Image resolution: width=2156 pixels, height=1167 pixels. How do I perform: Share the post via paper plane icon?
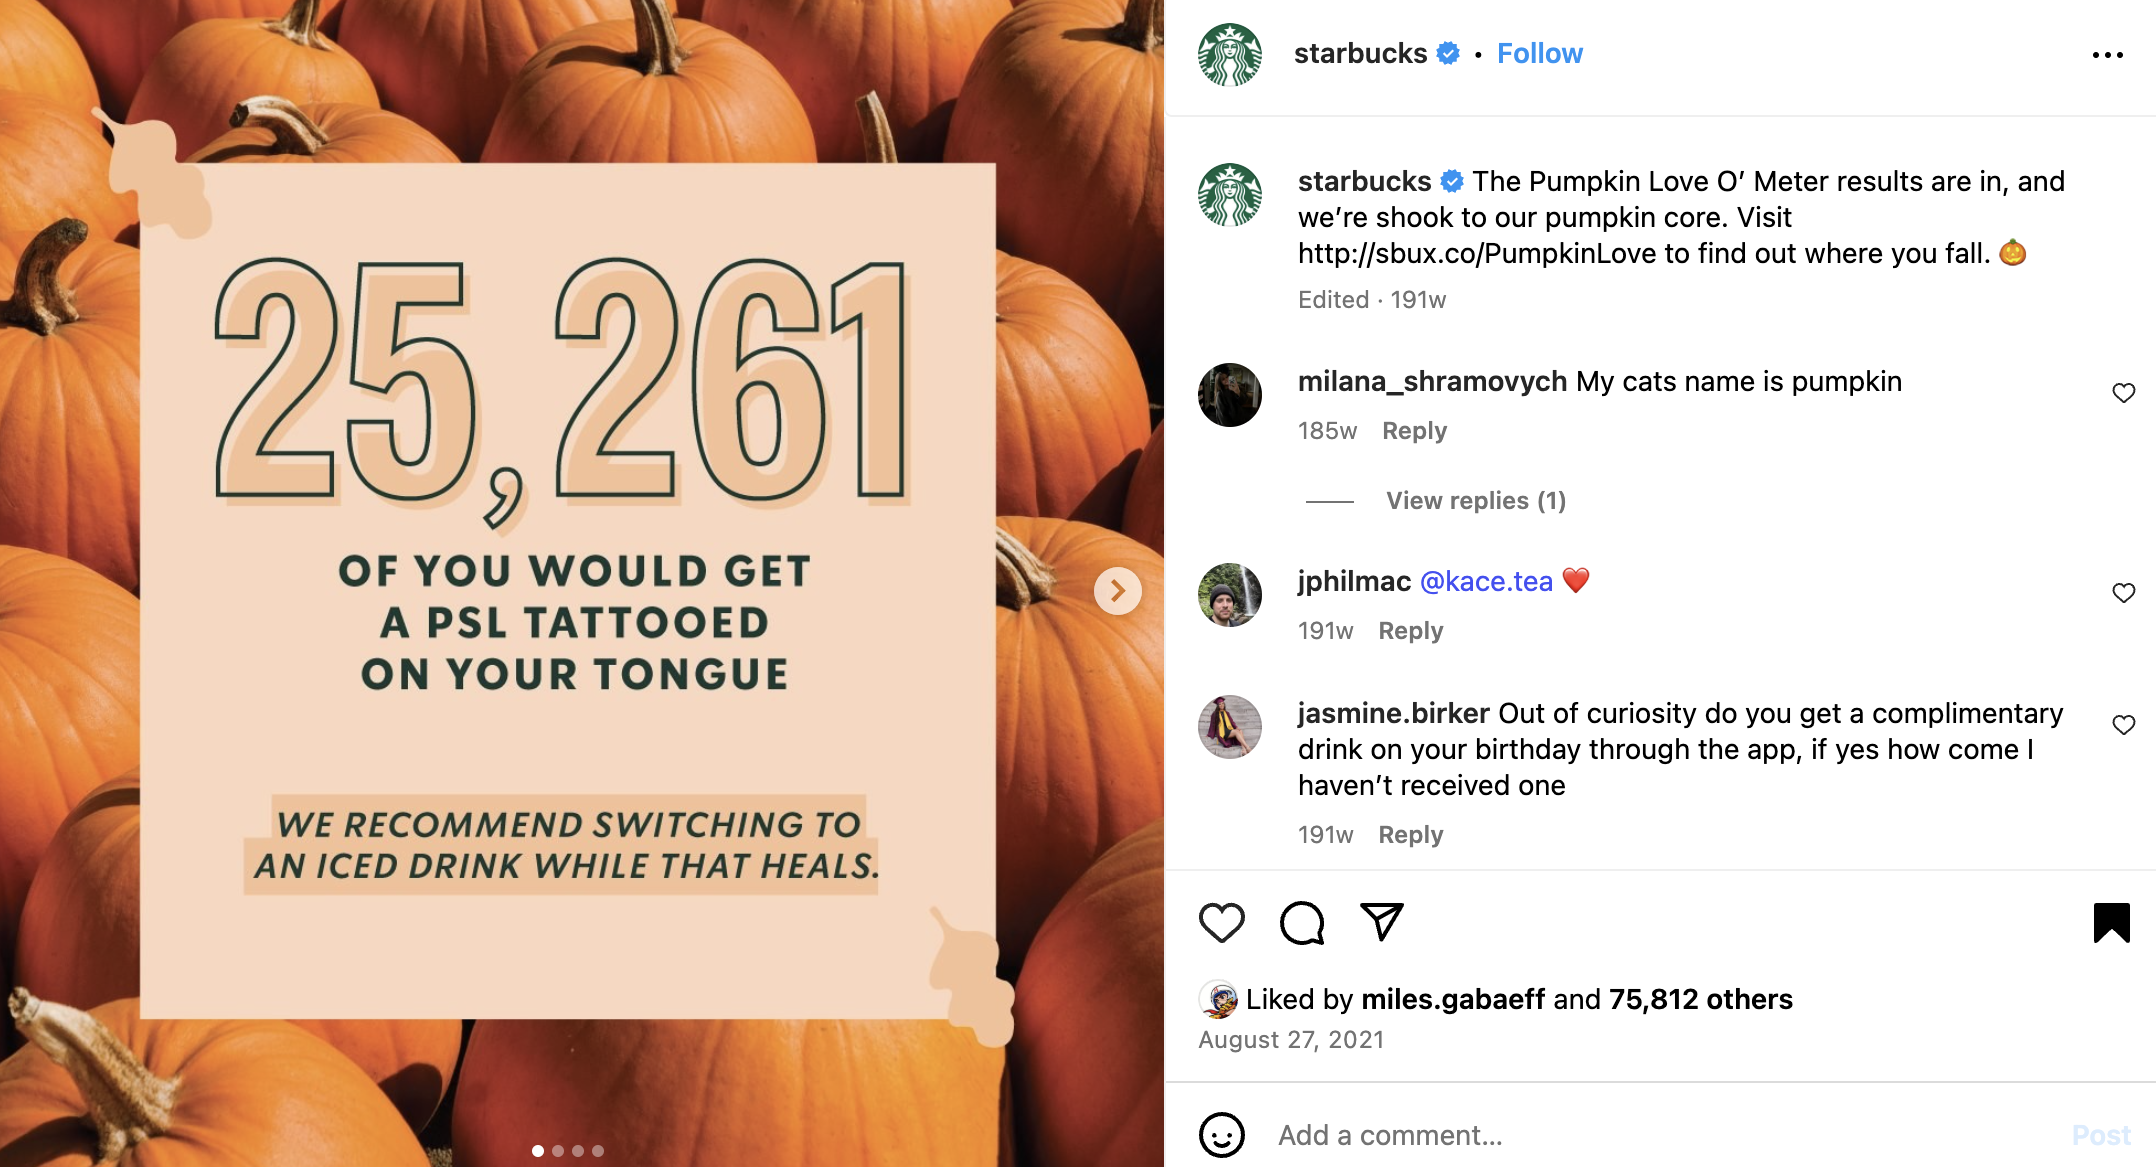1382,921
